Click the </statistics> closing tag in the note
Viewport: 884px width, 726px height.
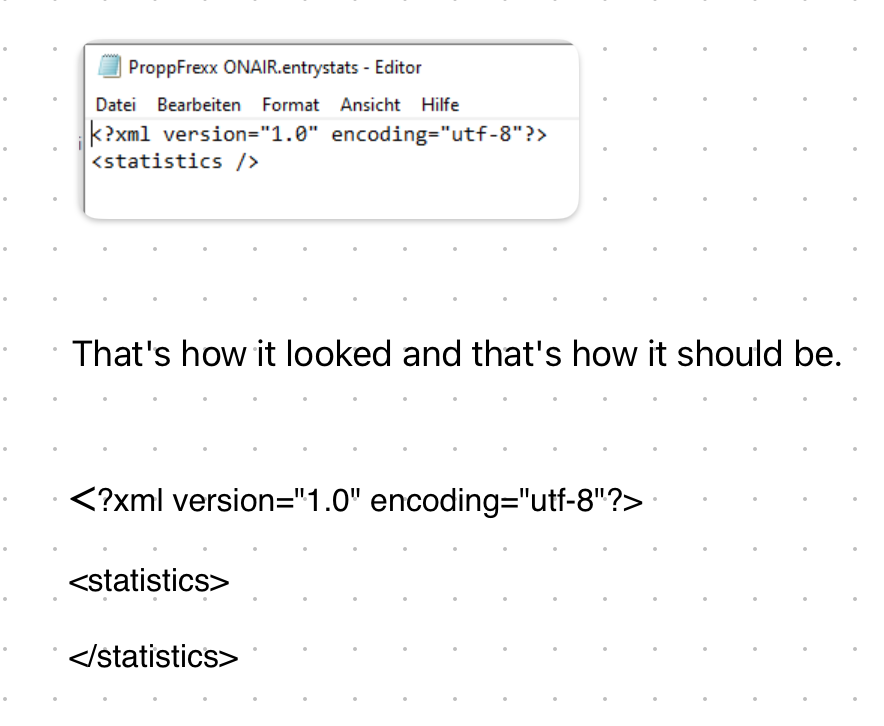coord(153,657)
